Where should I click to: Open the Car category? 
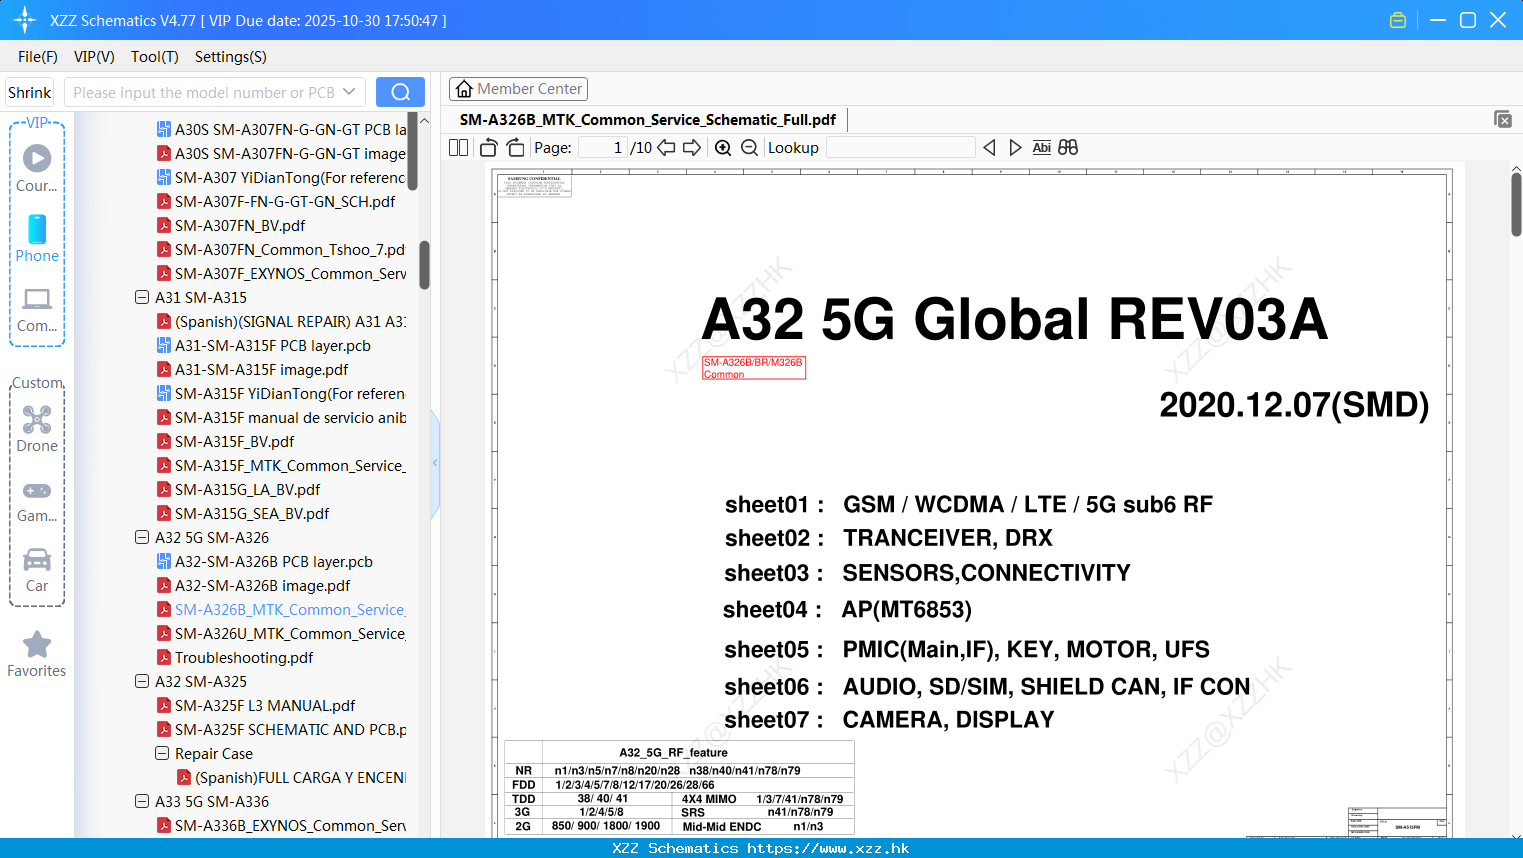coord(37,570)
